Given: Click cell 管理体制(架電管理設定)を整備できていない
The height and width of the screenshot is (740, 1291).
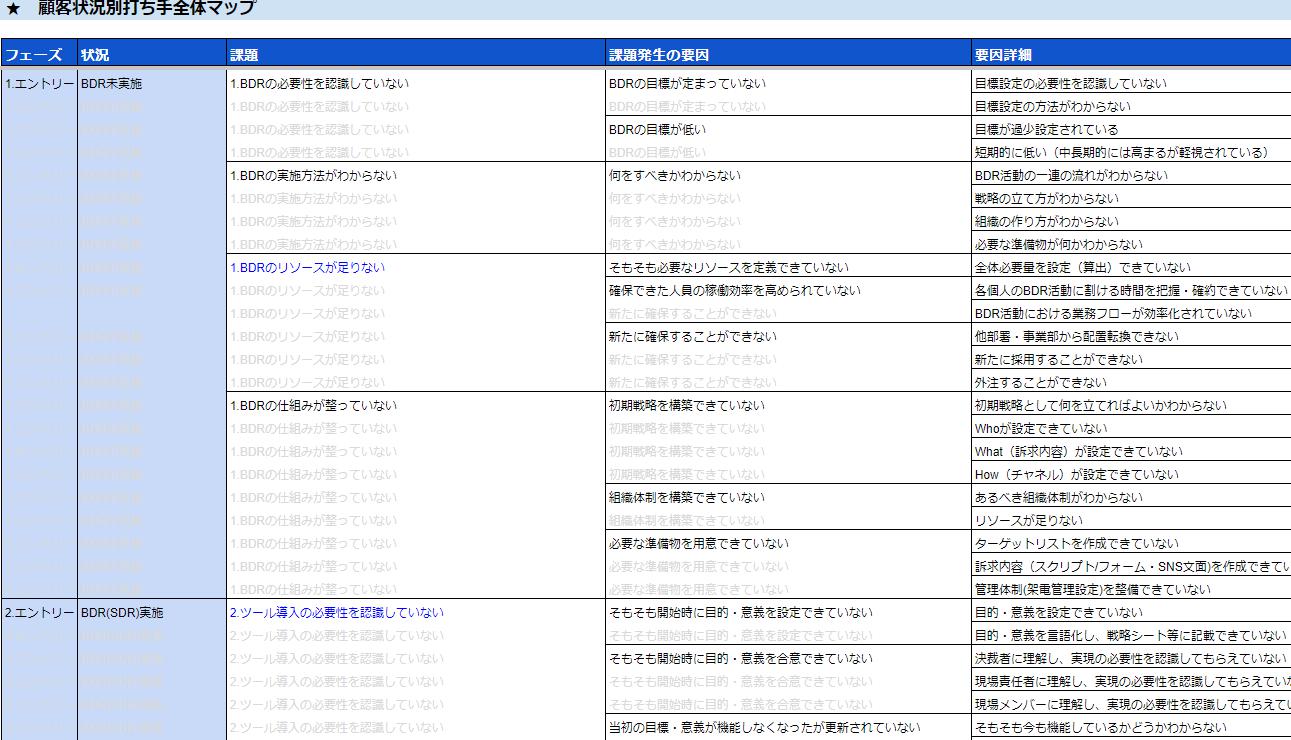Looking at the screenshot, I should [1131, 590].
